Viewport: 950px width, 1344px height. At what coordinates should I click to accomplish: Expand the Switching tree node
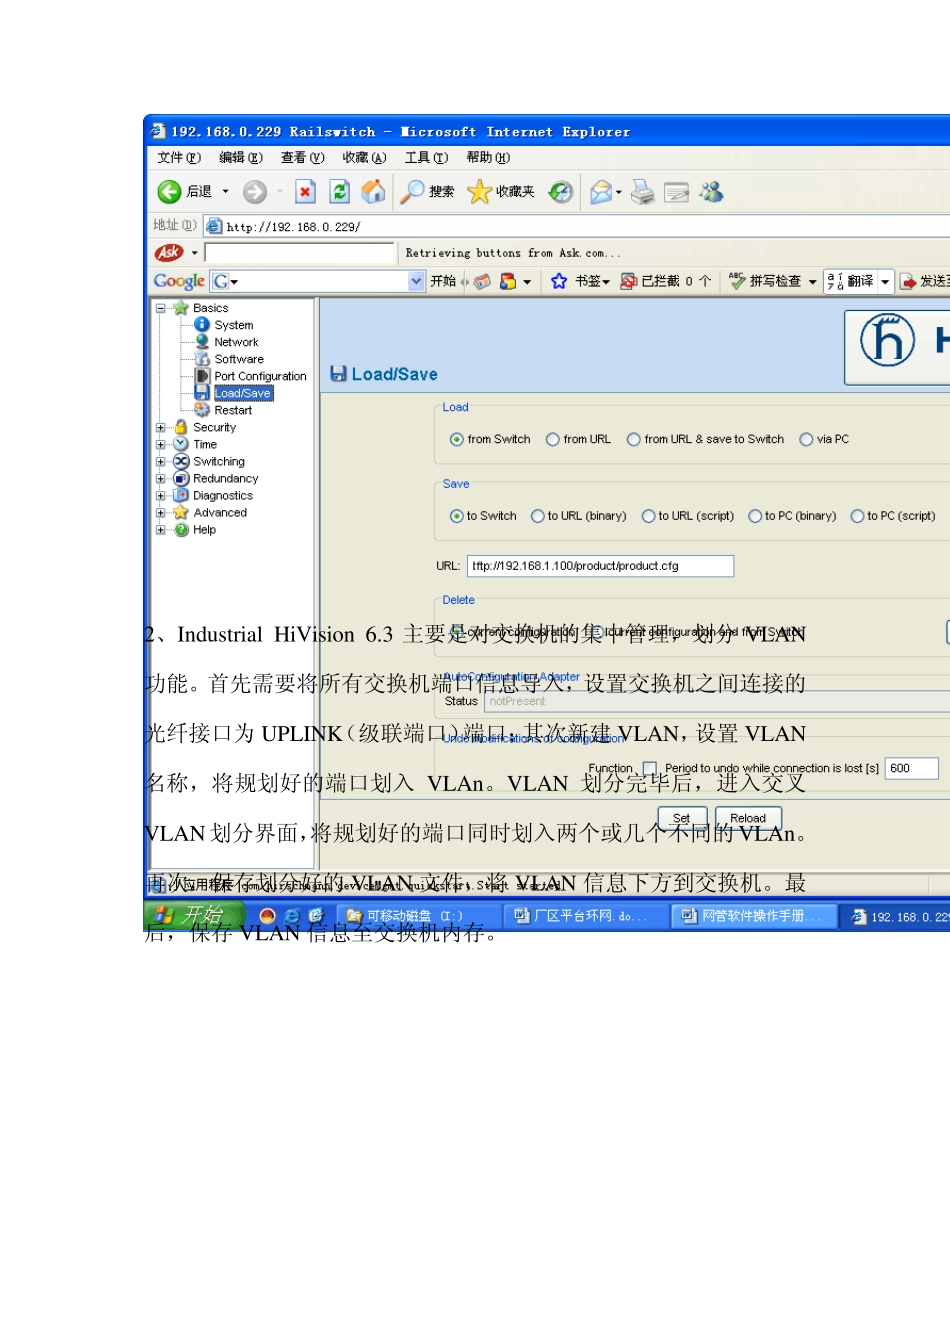pos(161,461)
